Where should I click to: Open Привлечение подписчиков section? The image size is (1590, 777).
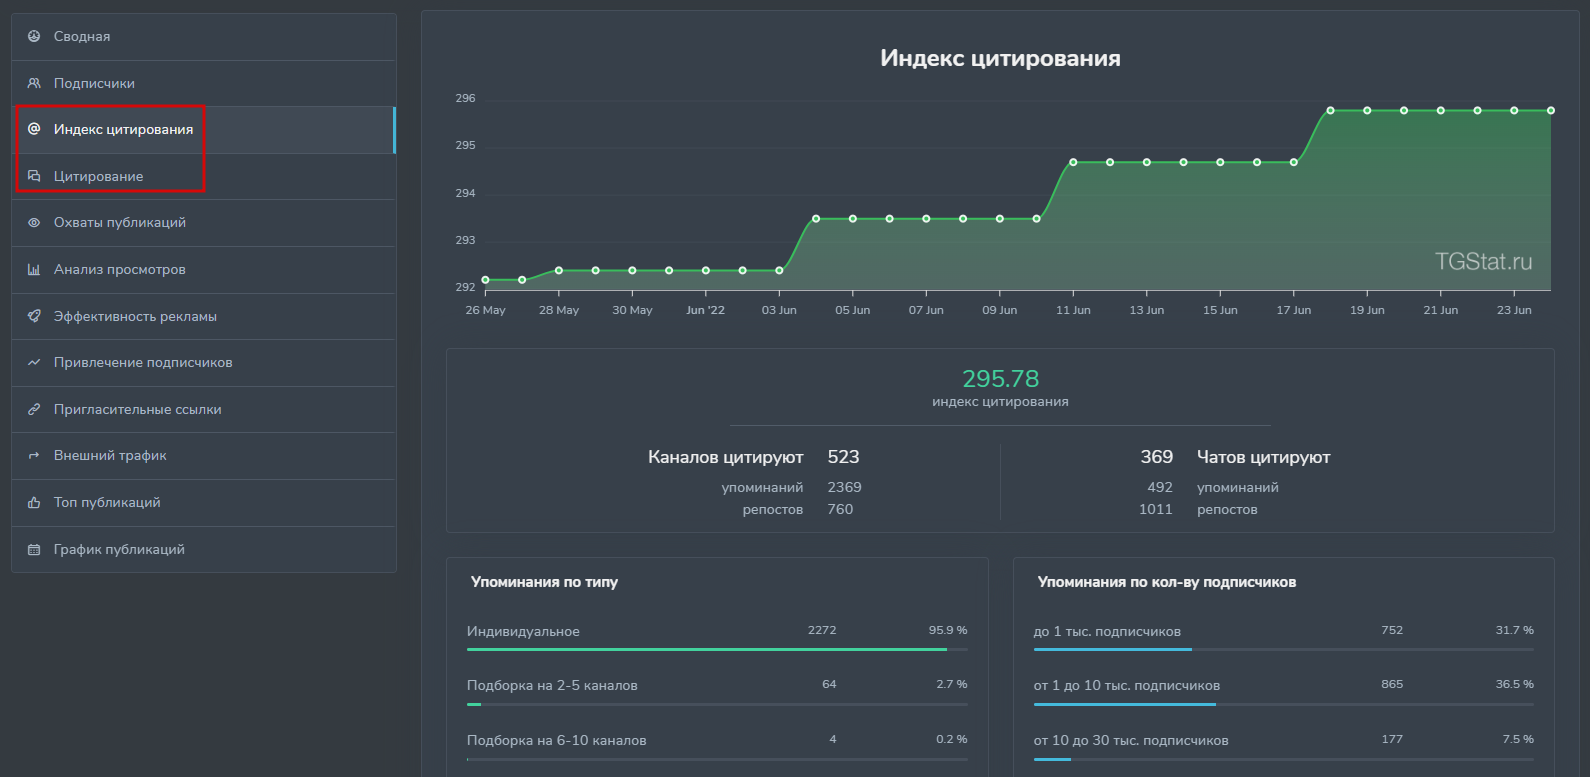[x=204, y=363]
